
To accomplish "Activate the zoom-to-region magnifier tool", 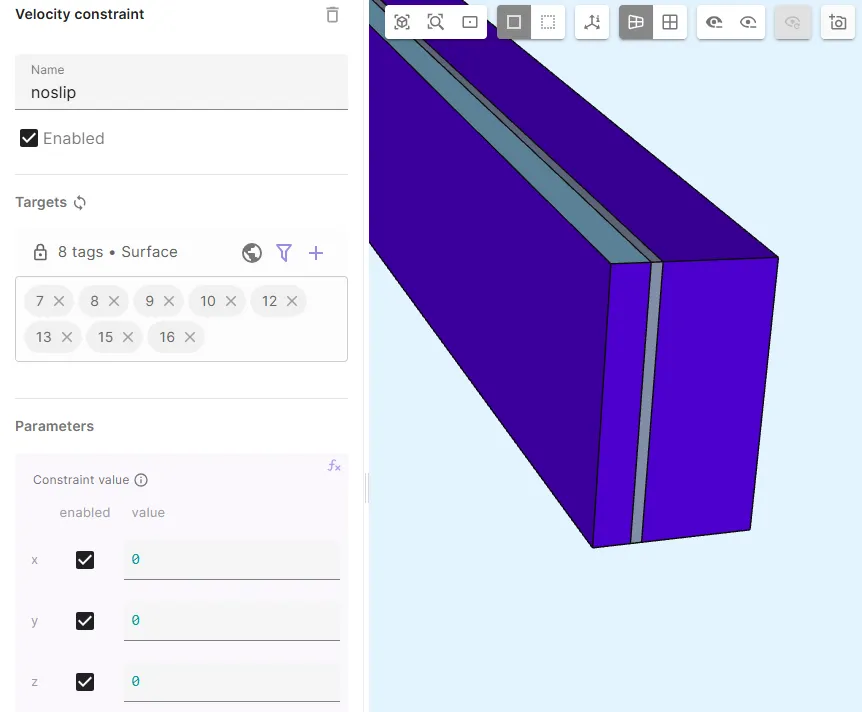I will click(436, 22).
